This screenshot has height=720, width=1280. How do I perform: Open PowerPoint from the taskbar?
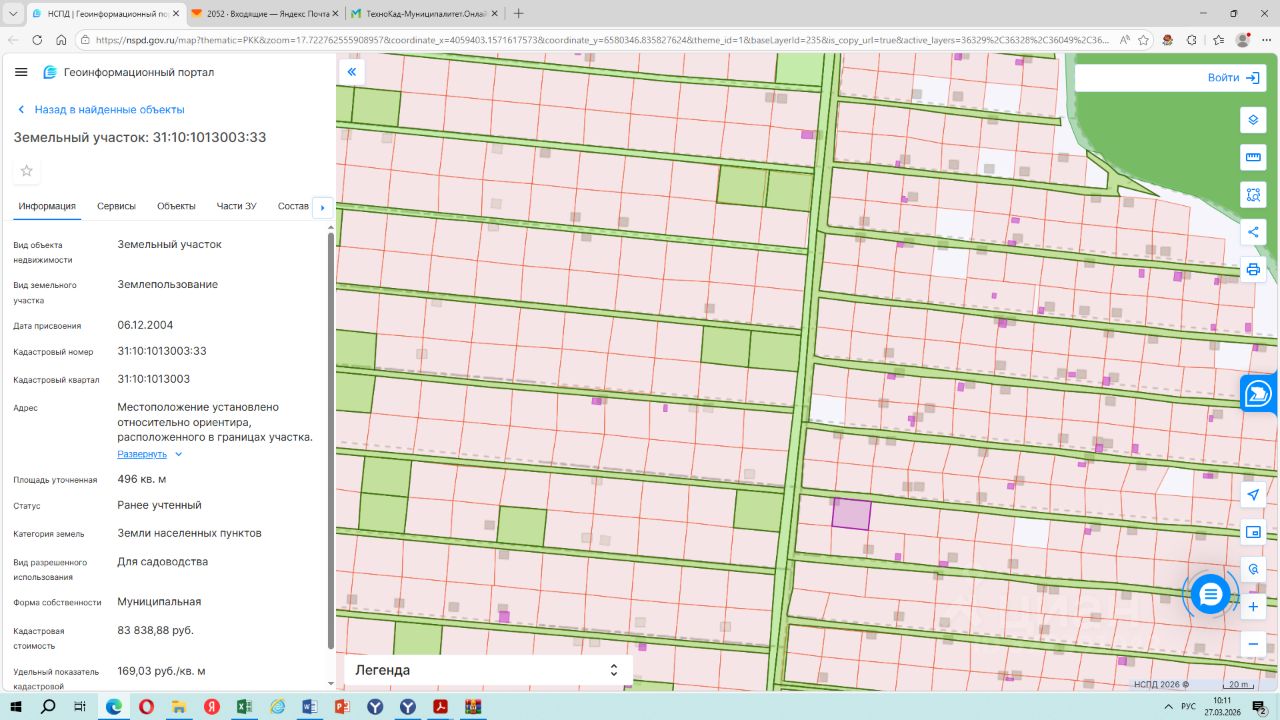pos(341,706)
